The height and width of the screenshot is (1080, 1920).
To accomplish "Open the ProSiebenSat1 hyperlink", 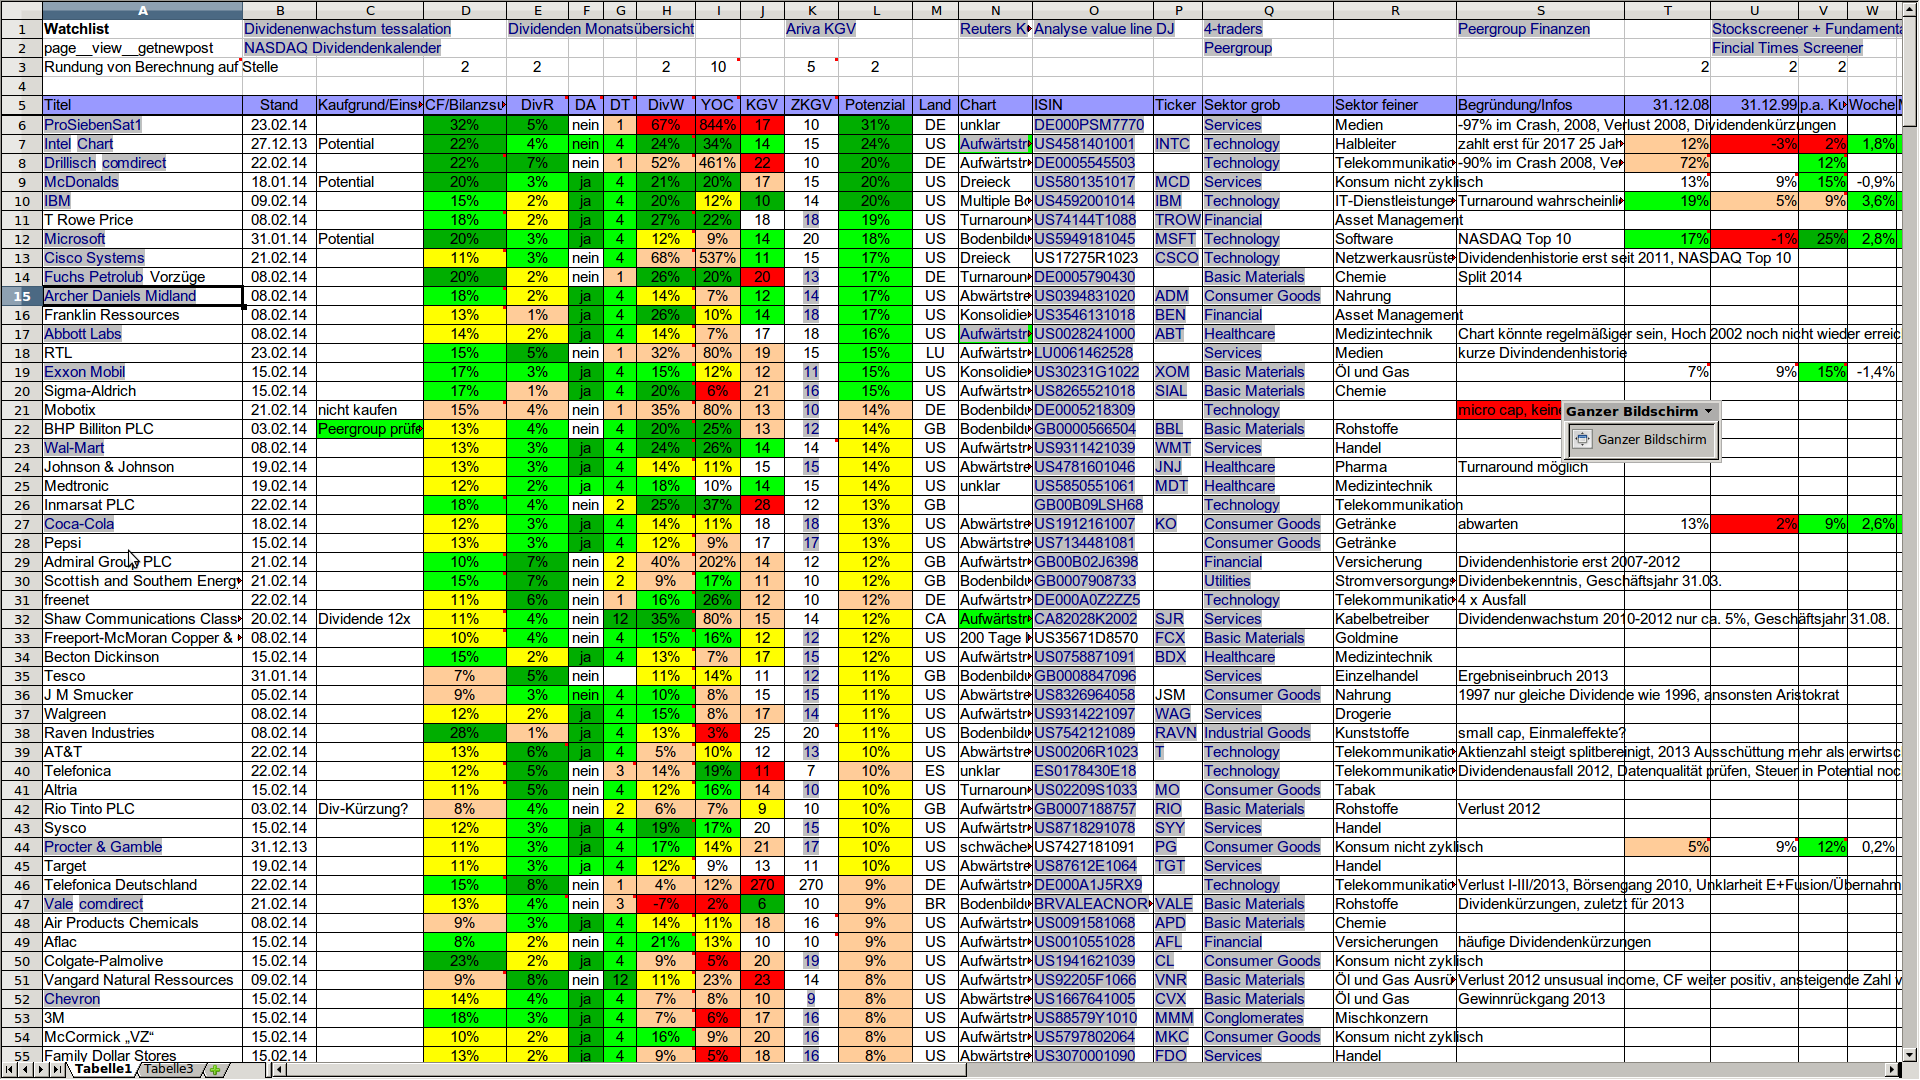I will (x=93, y=125).
